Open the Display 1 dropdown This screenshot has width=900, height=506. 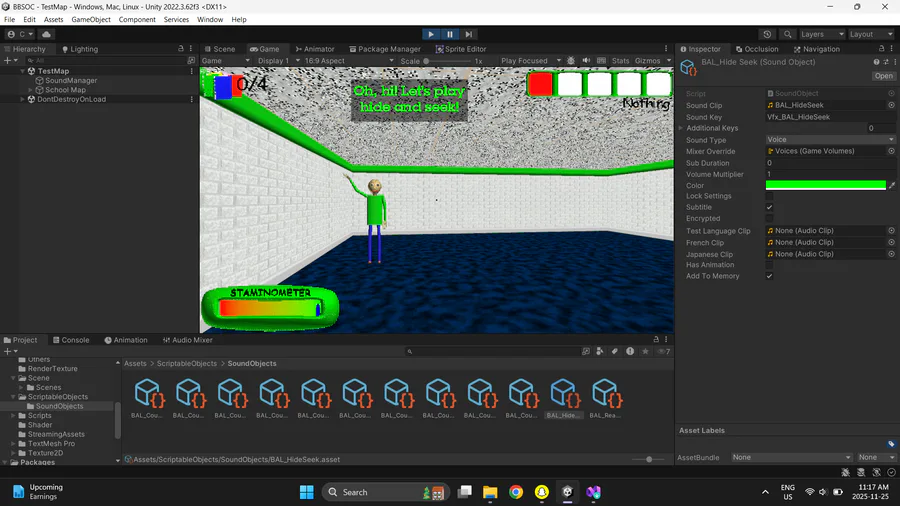point(278,61)
